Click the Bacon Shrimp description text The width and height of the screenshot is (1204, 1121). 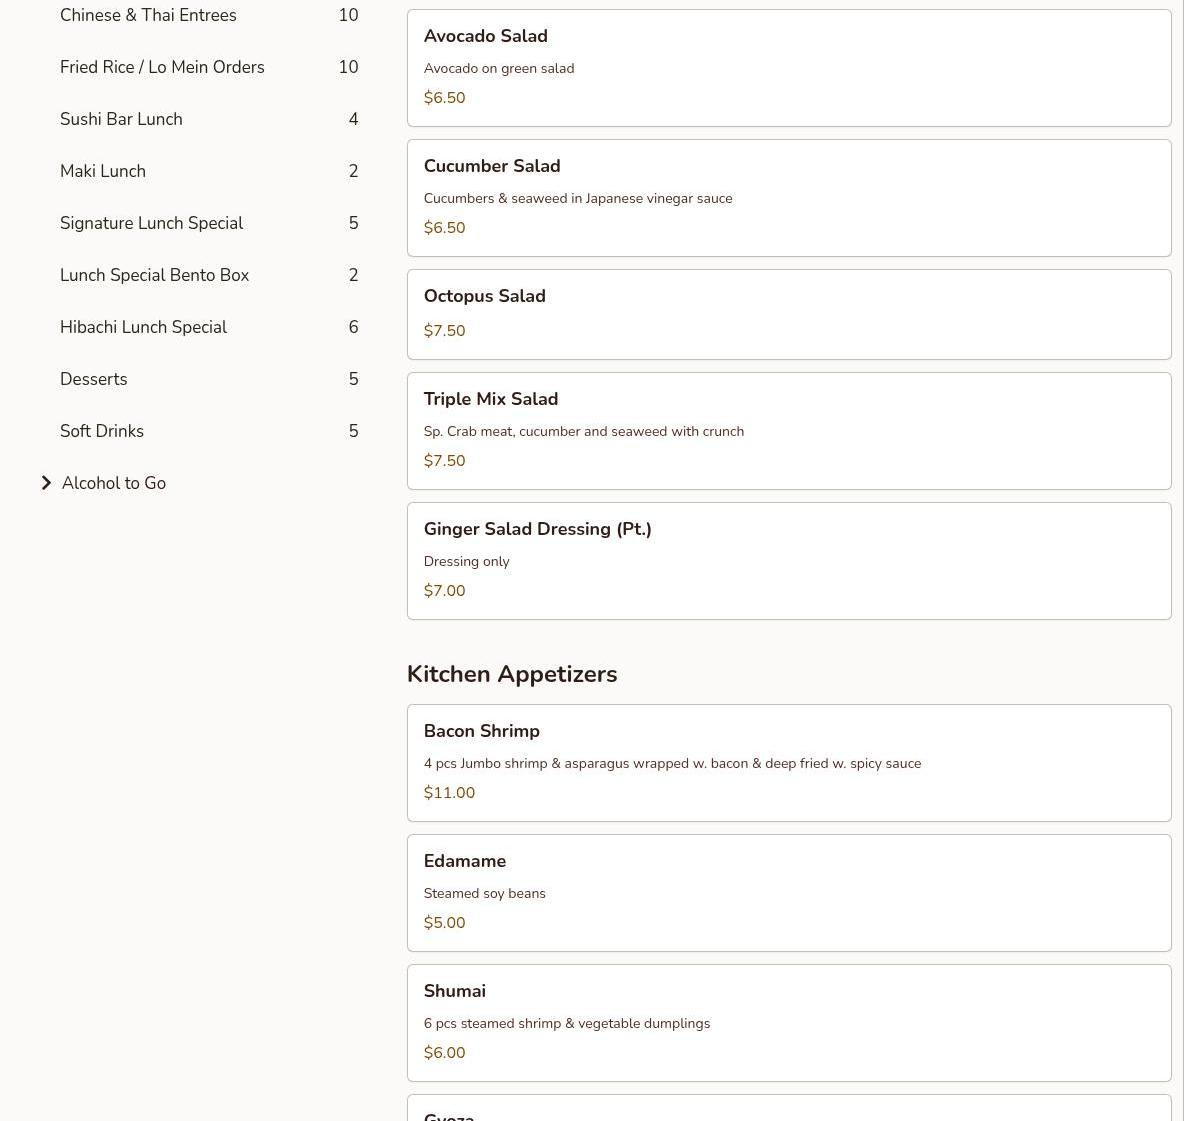point(672,763)
